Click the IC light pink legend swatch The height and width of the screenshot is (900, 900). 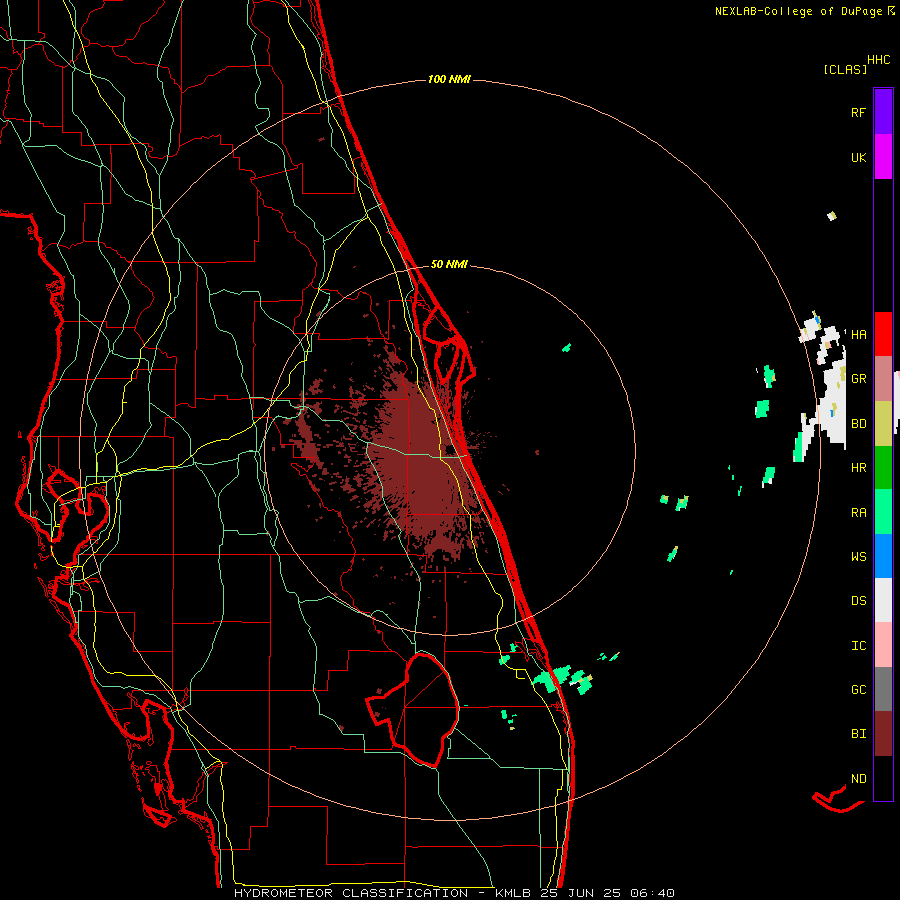pyautogui.click(x=883, y=645)
